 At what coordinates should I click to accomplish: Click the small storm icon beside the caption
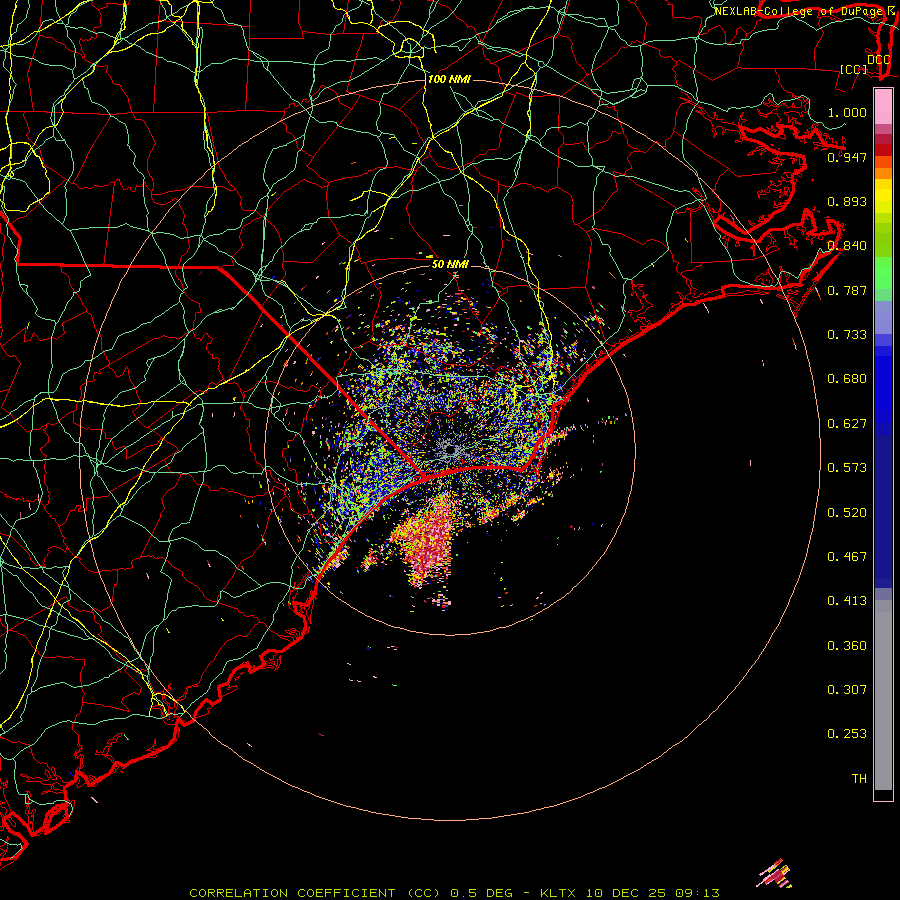coord(775,874)
